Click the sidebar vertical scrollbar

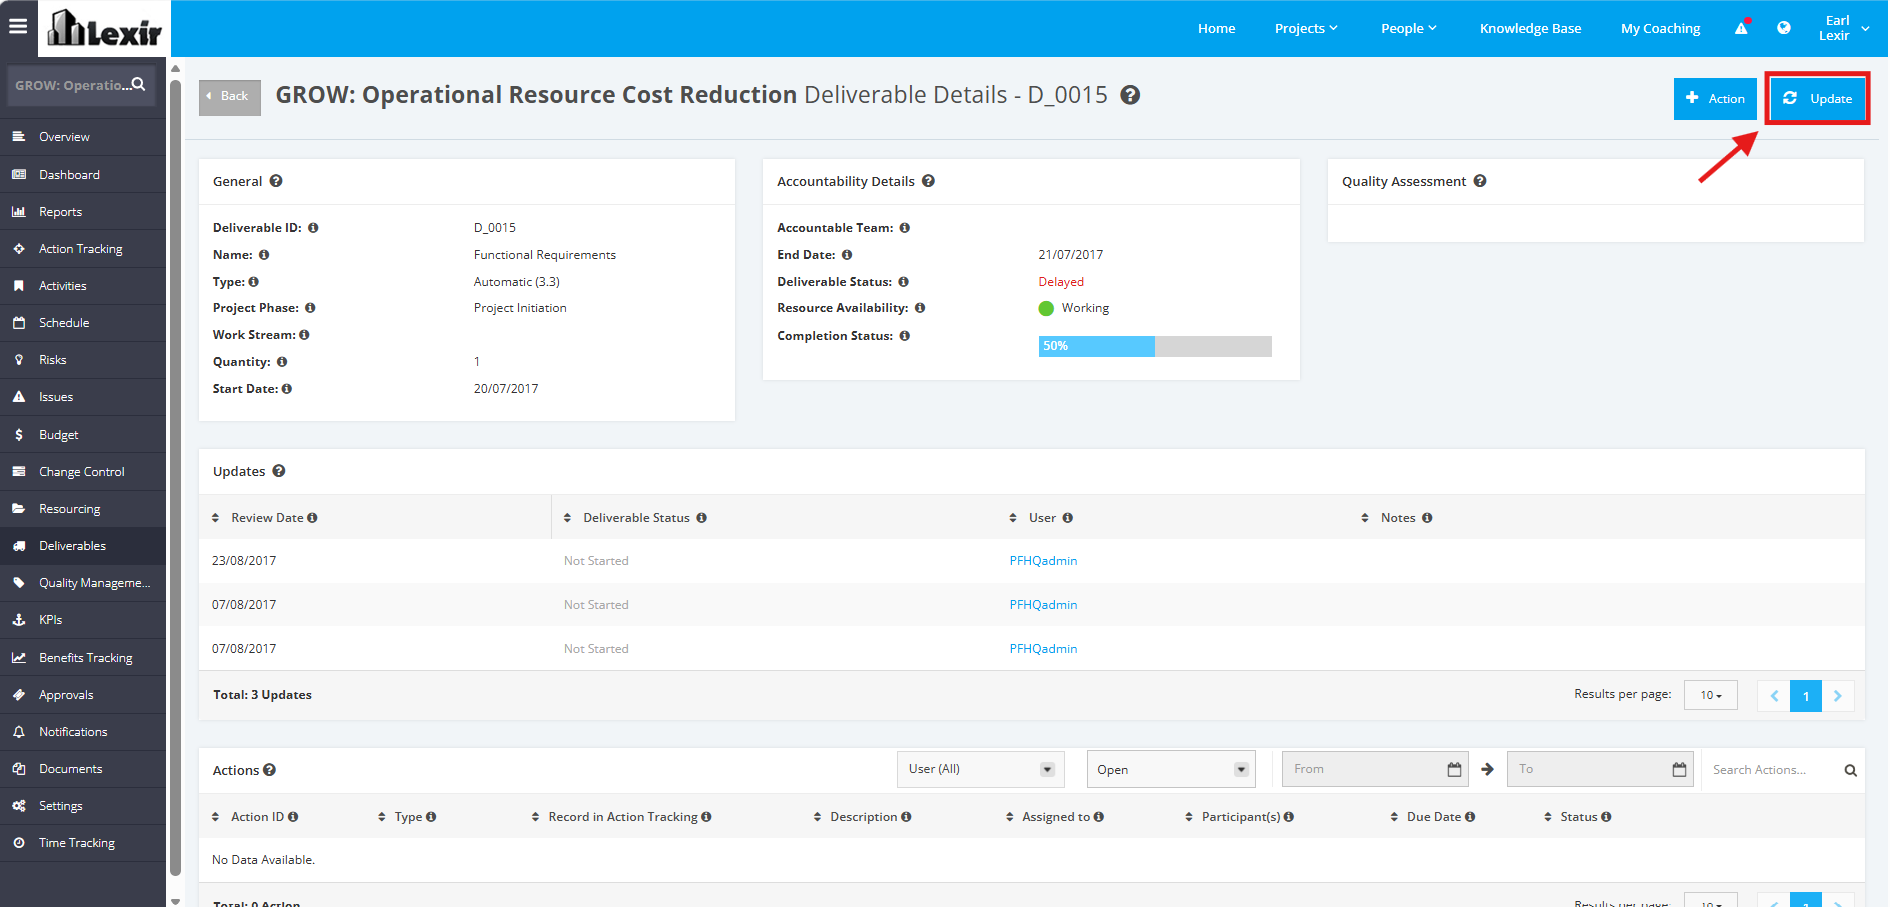point(176,480)
